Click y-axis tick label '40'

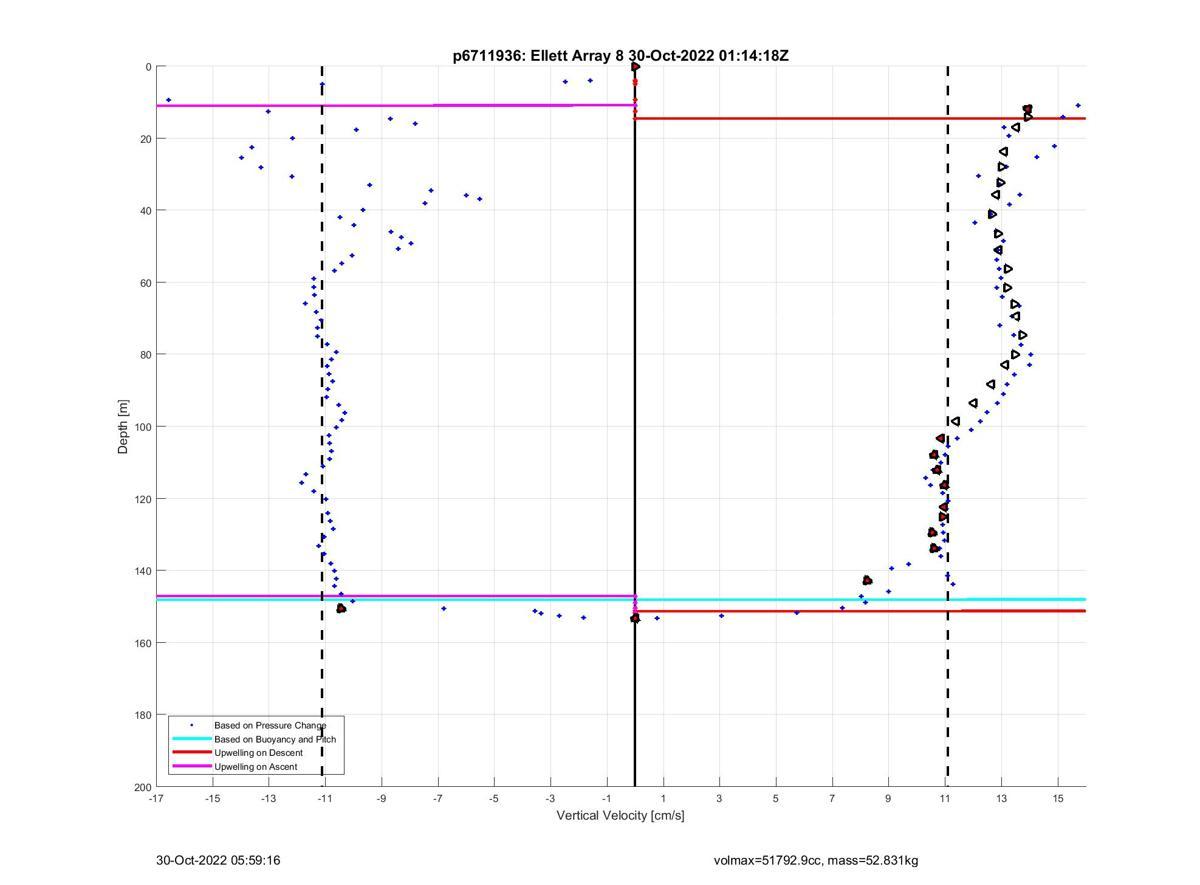click(x=144, y=211)
